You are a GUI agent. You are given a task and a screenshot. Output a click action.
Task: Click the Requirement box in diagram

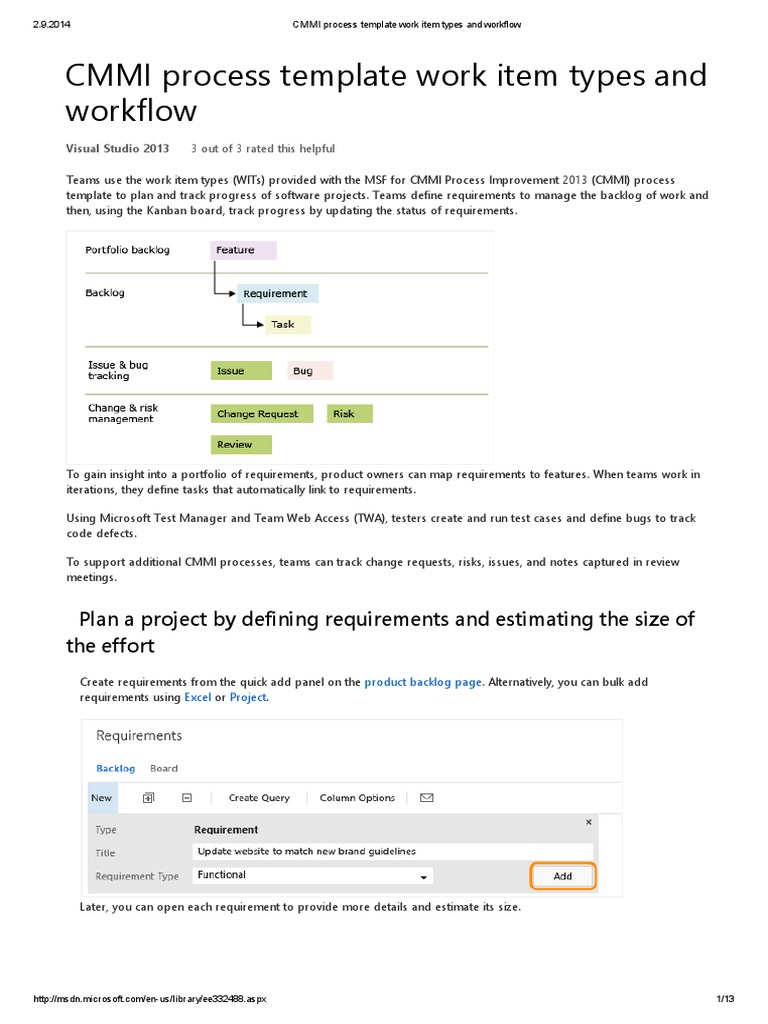click(x=276, y=293)
